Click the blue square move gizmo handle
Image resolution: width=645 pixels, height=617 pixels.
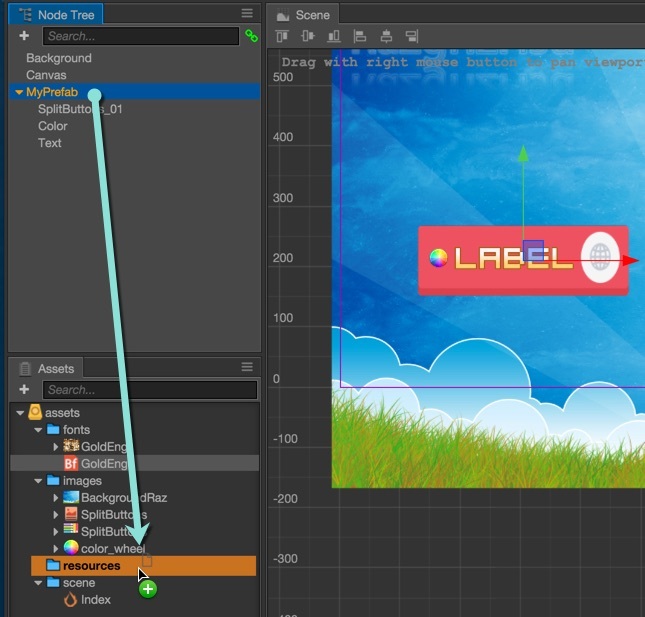[533, 251]
